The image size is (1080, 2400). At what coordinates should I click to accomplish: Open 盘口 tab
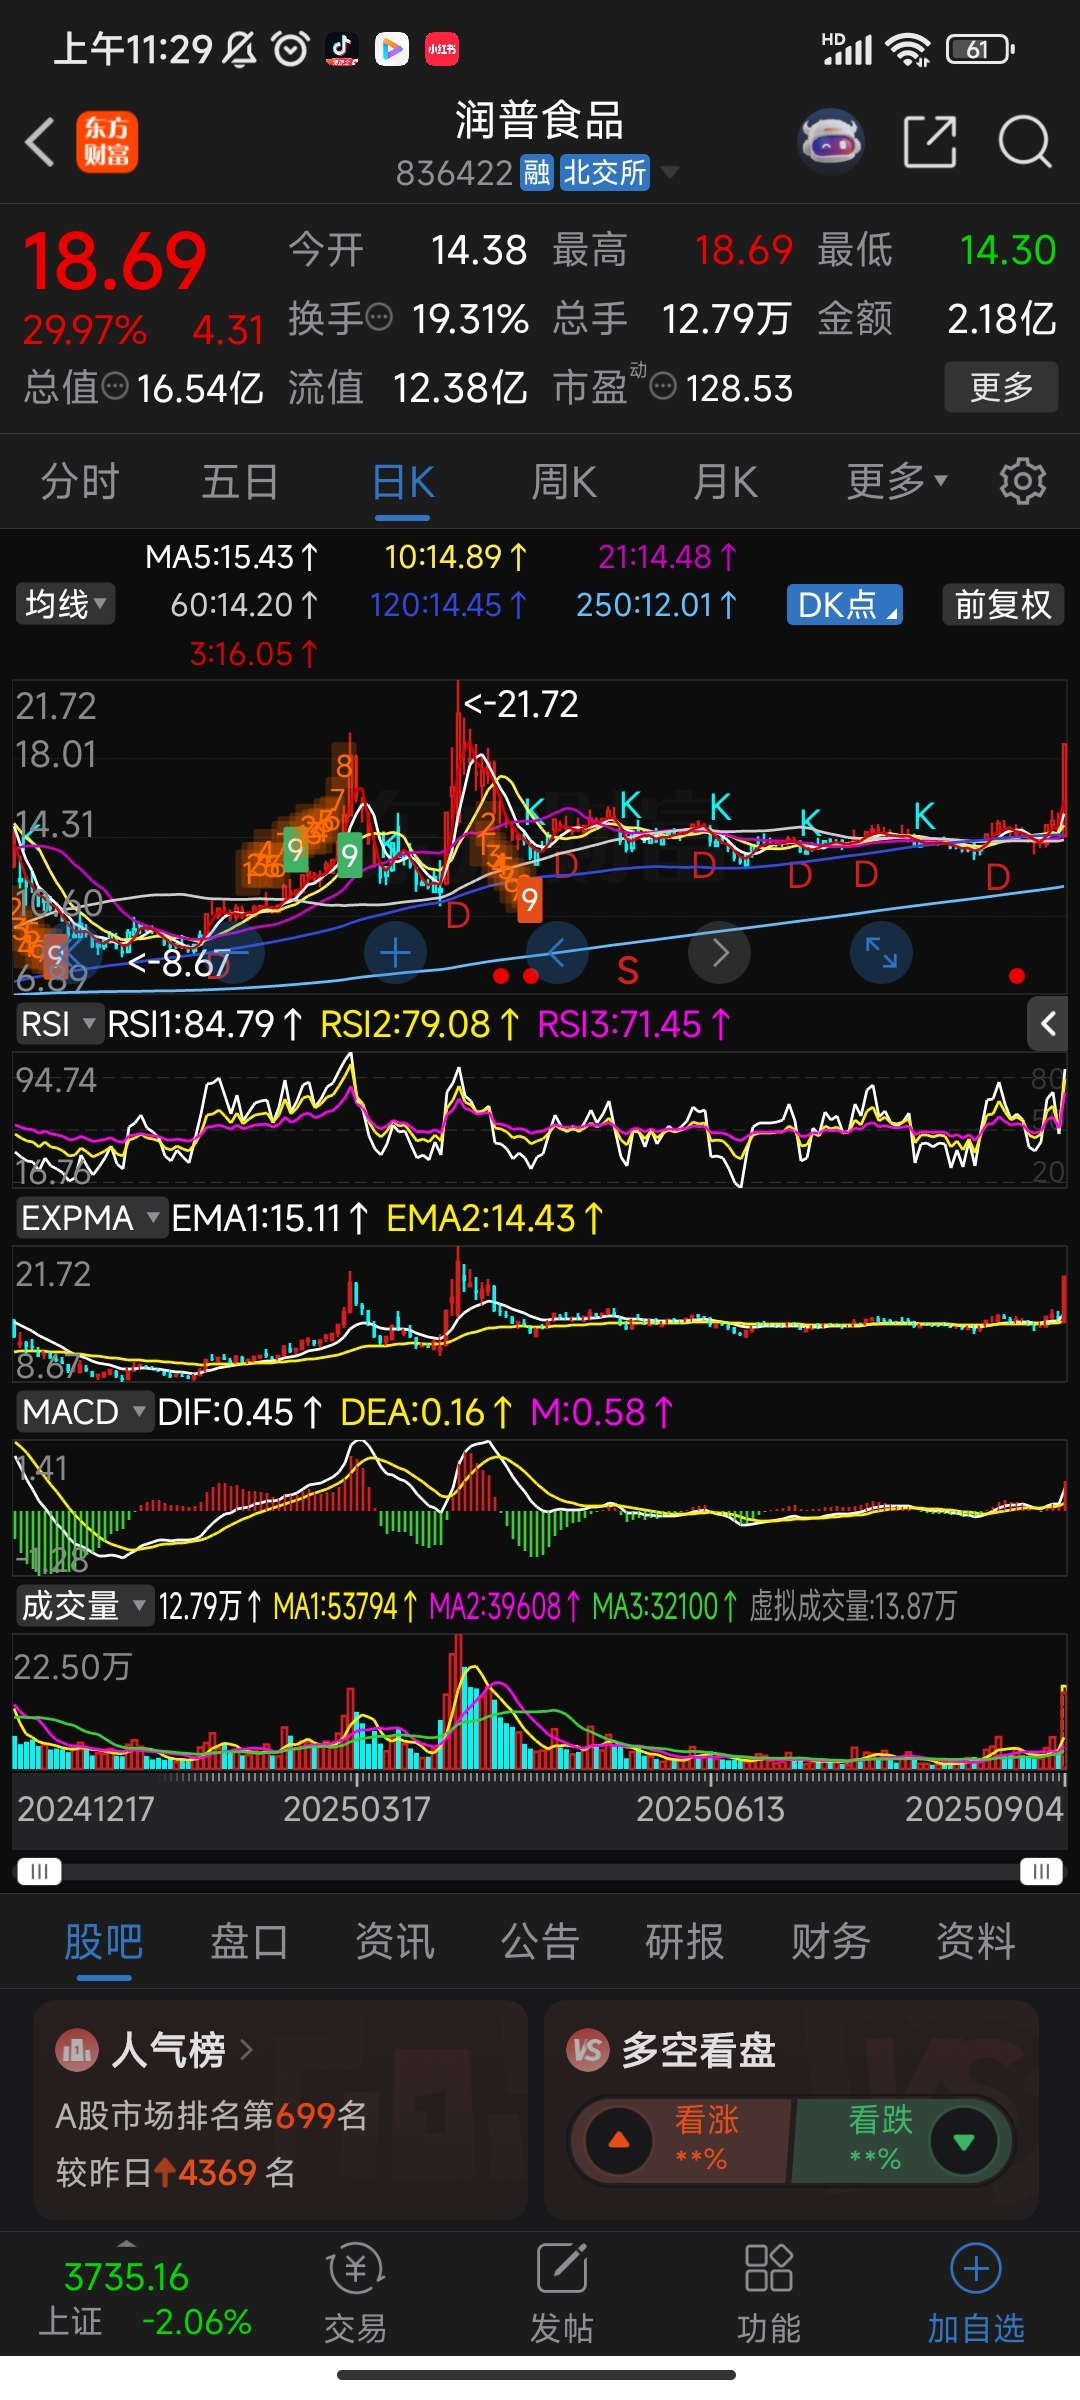pos(249,1942)
